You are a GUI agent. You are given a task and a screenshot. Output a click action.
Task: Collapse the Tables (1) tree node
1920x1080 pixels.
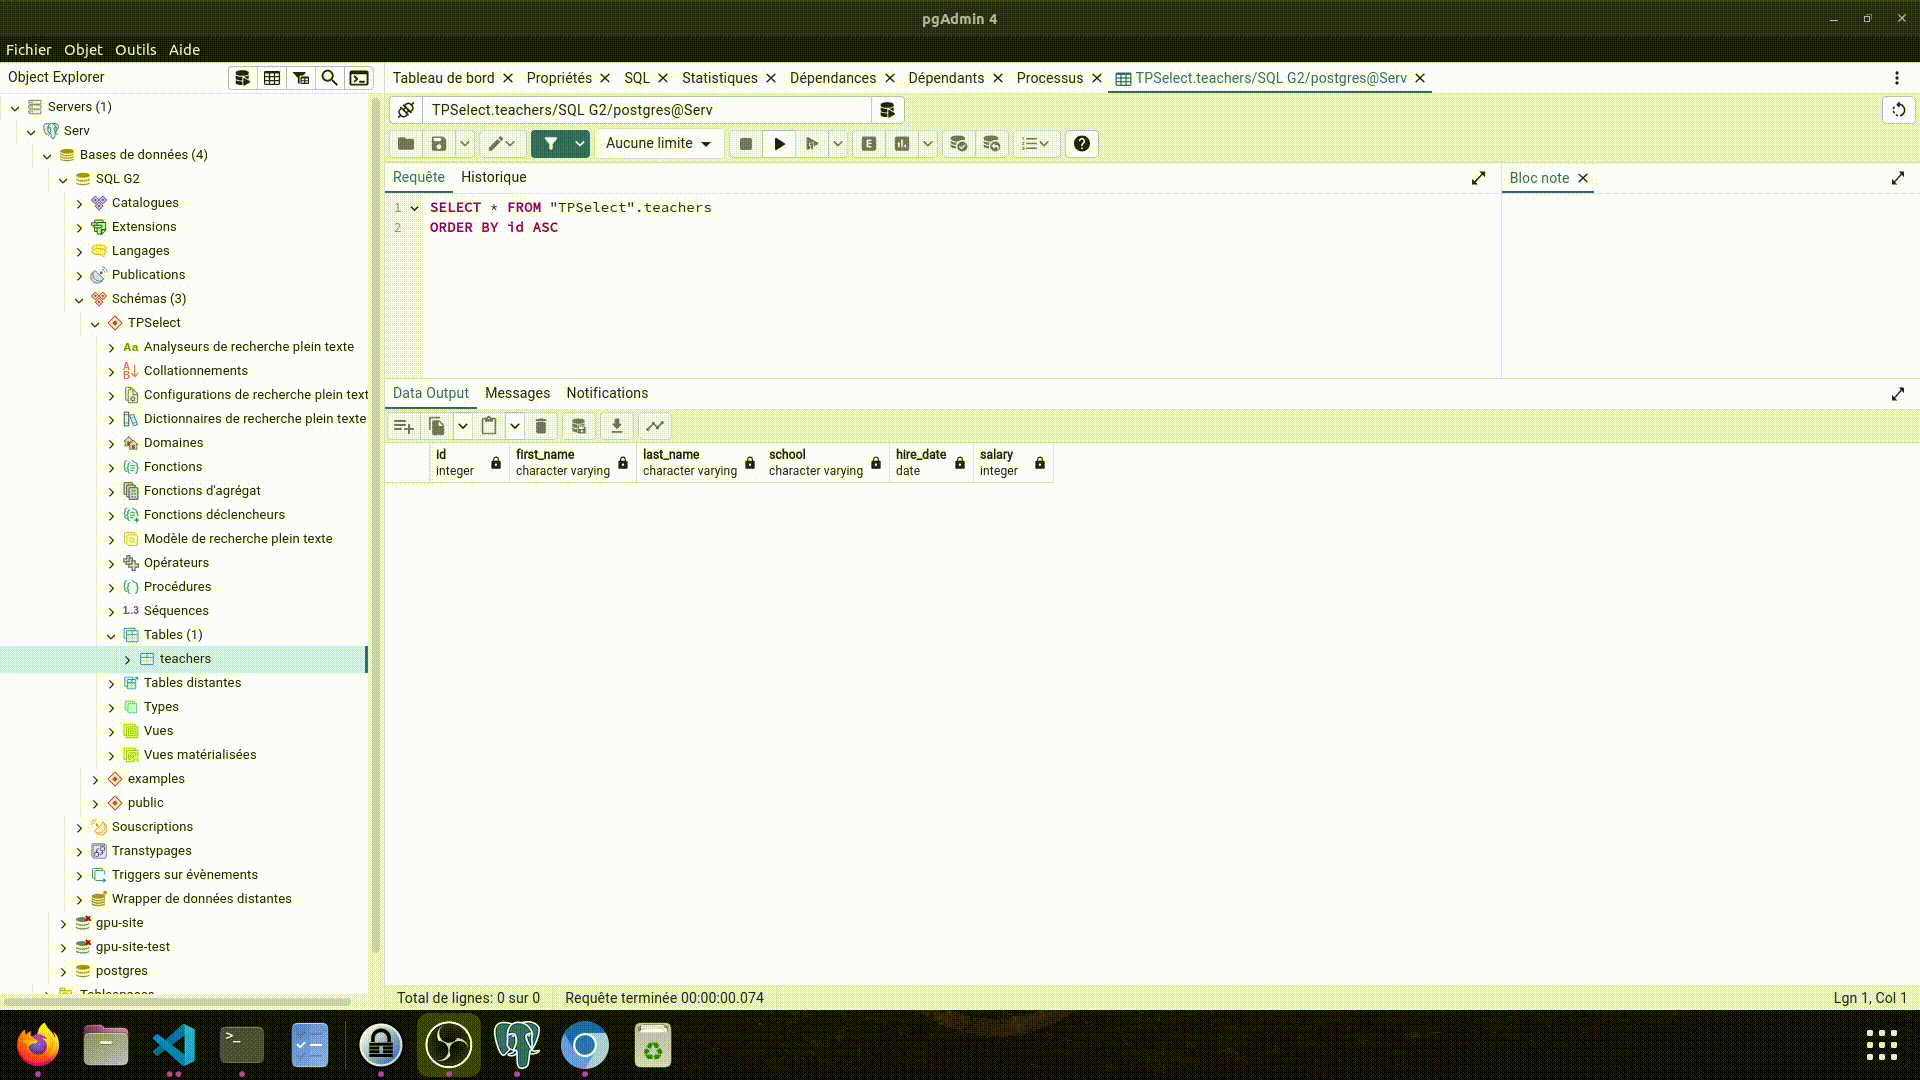click(x=111, y=635)
